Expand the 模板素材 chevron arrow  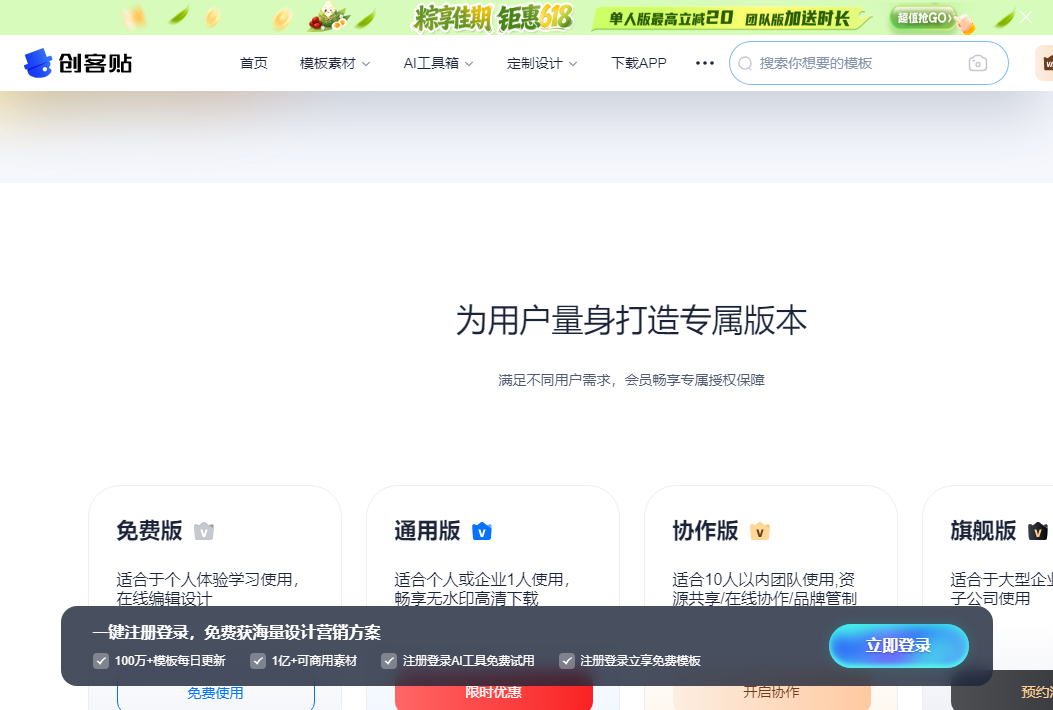366,64
